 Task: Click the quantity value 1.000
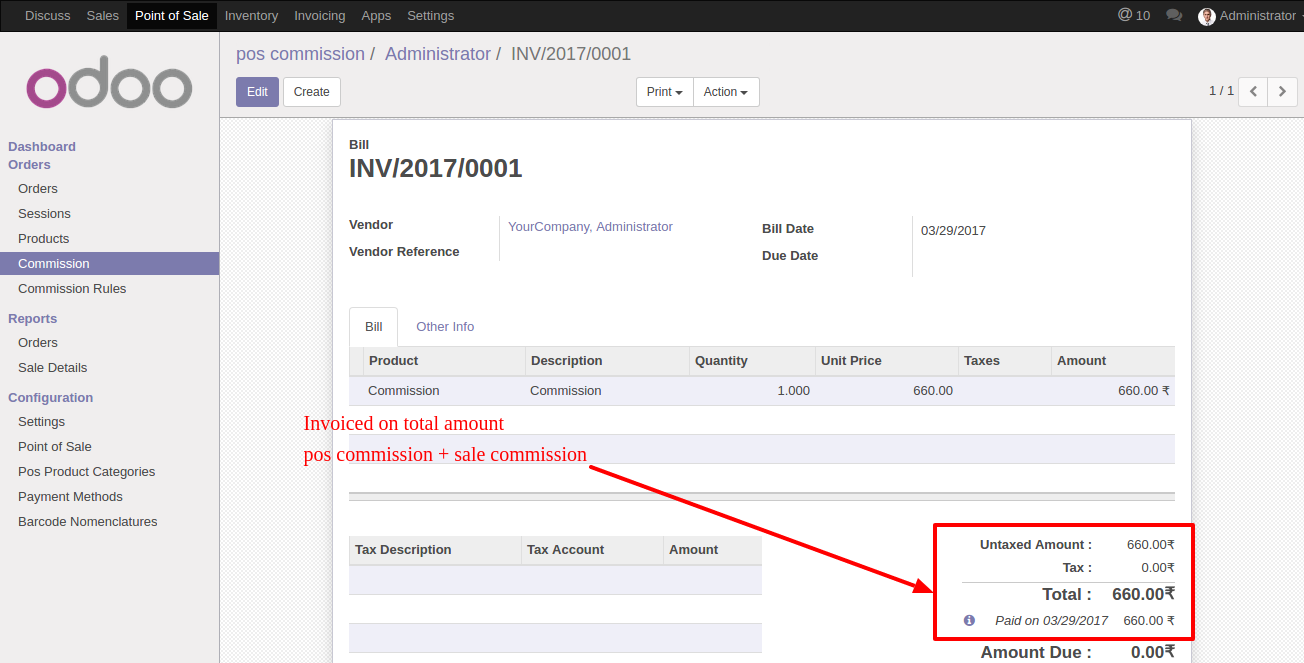(793, 391)
